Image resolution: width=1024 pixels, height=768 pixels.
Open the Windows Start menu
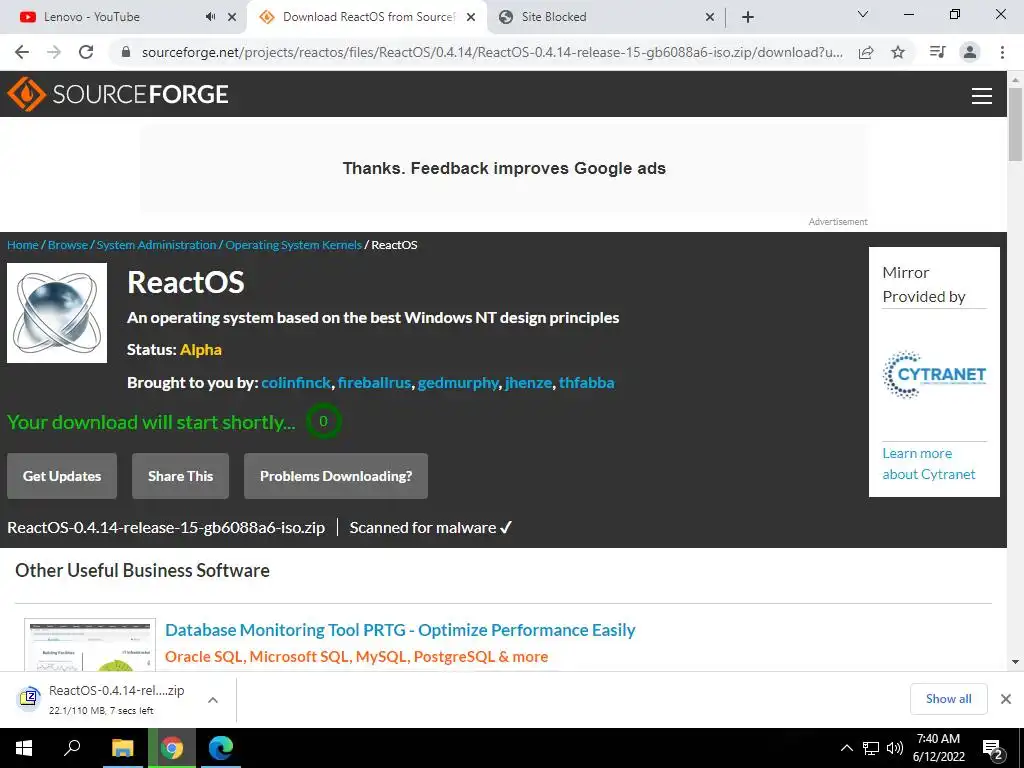(x=24, y=748)
